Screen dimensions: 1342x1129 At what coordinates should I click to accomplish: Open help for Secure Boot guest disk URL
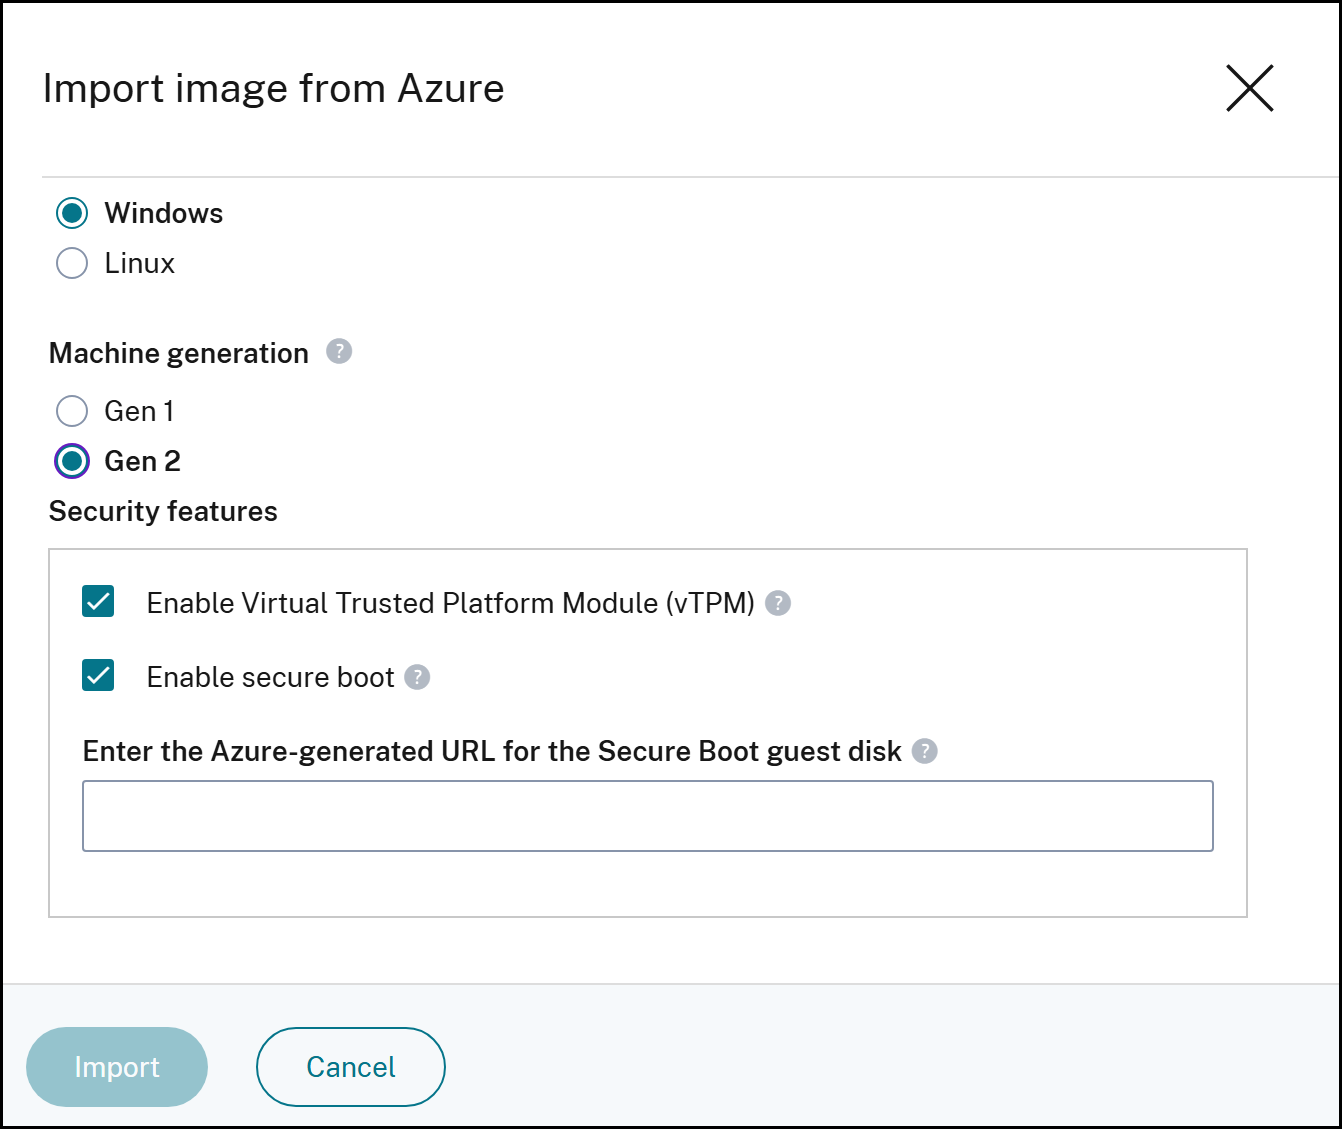925,751
